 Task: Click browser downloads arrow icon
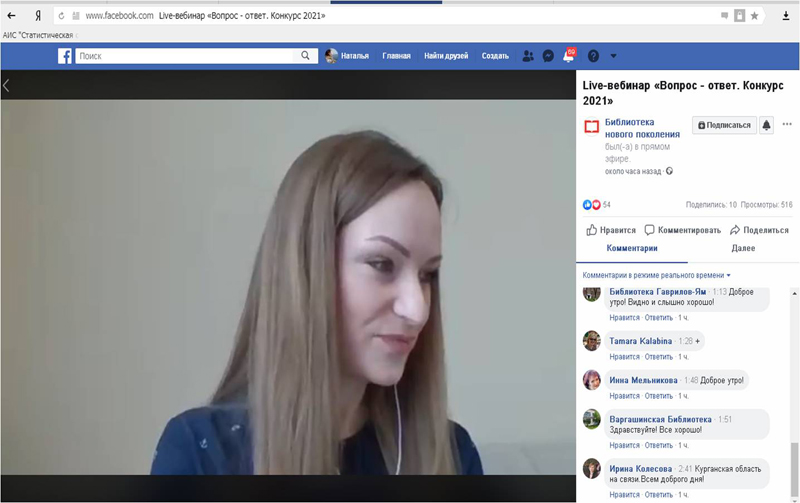pyautogui.click(x=786, y=16)
